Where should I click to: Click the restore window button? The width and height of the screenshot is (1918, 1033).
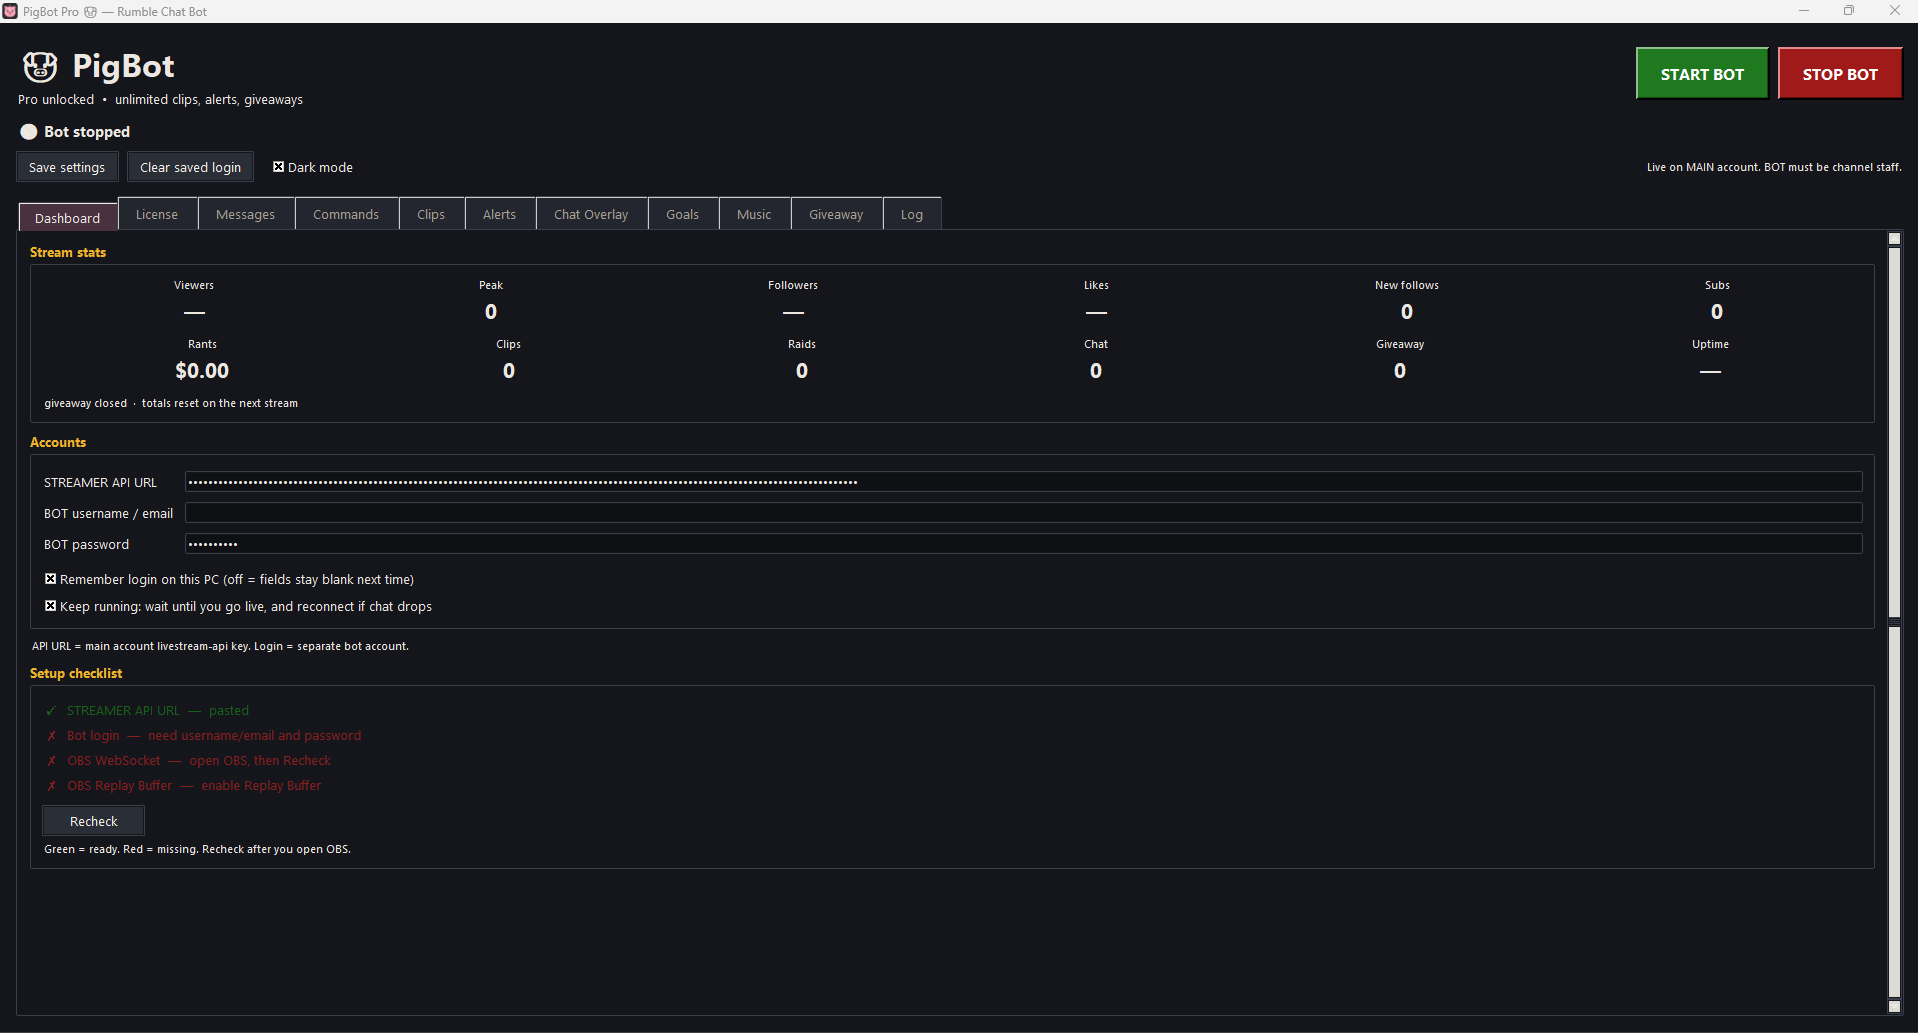[1849, 11]
